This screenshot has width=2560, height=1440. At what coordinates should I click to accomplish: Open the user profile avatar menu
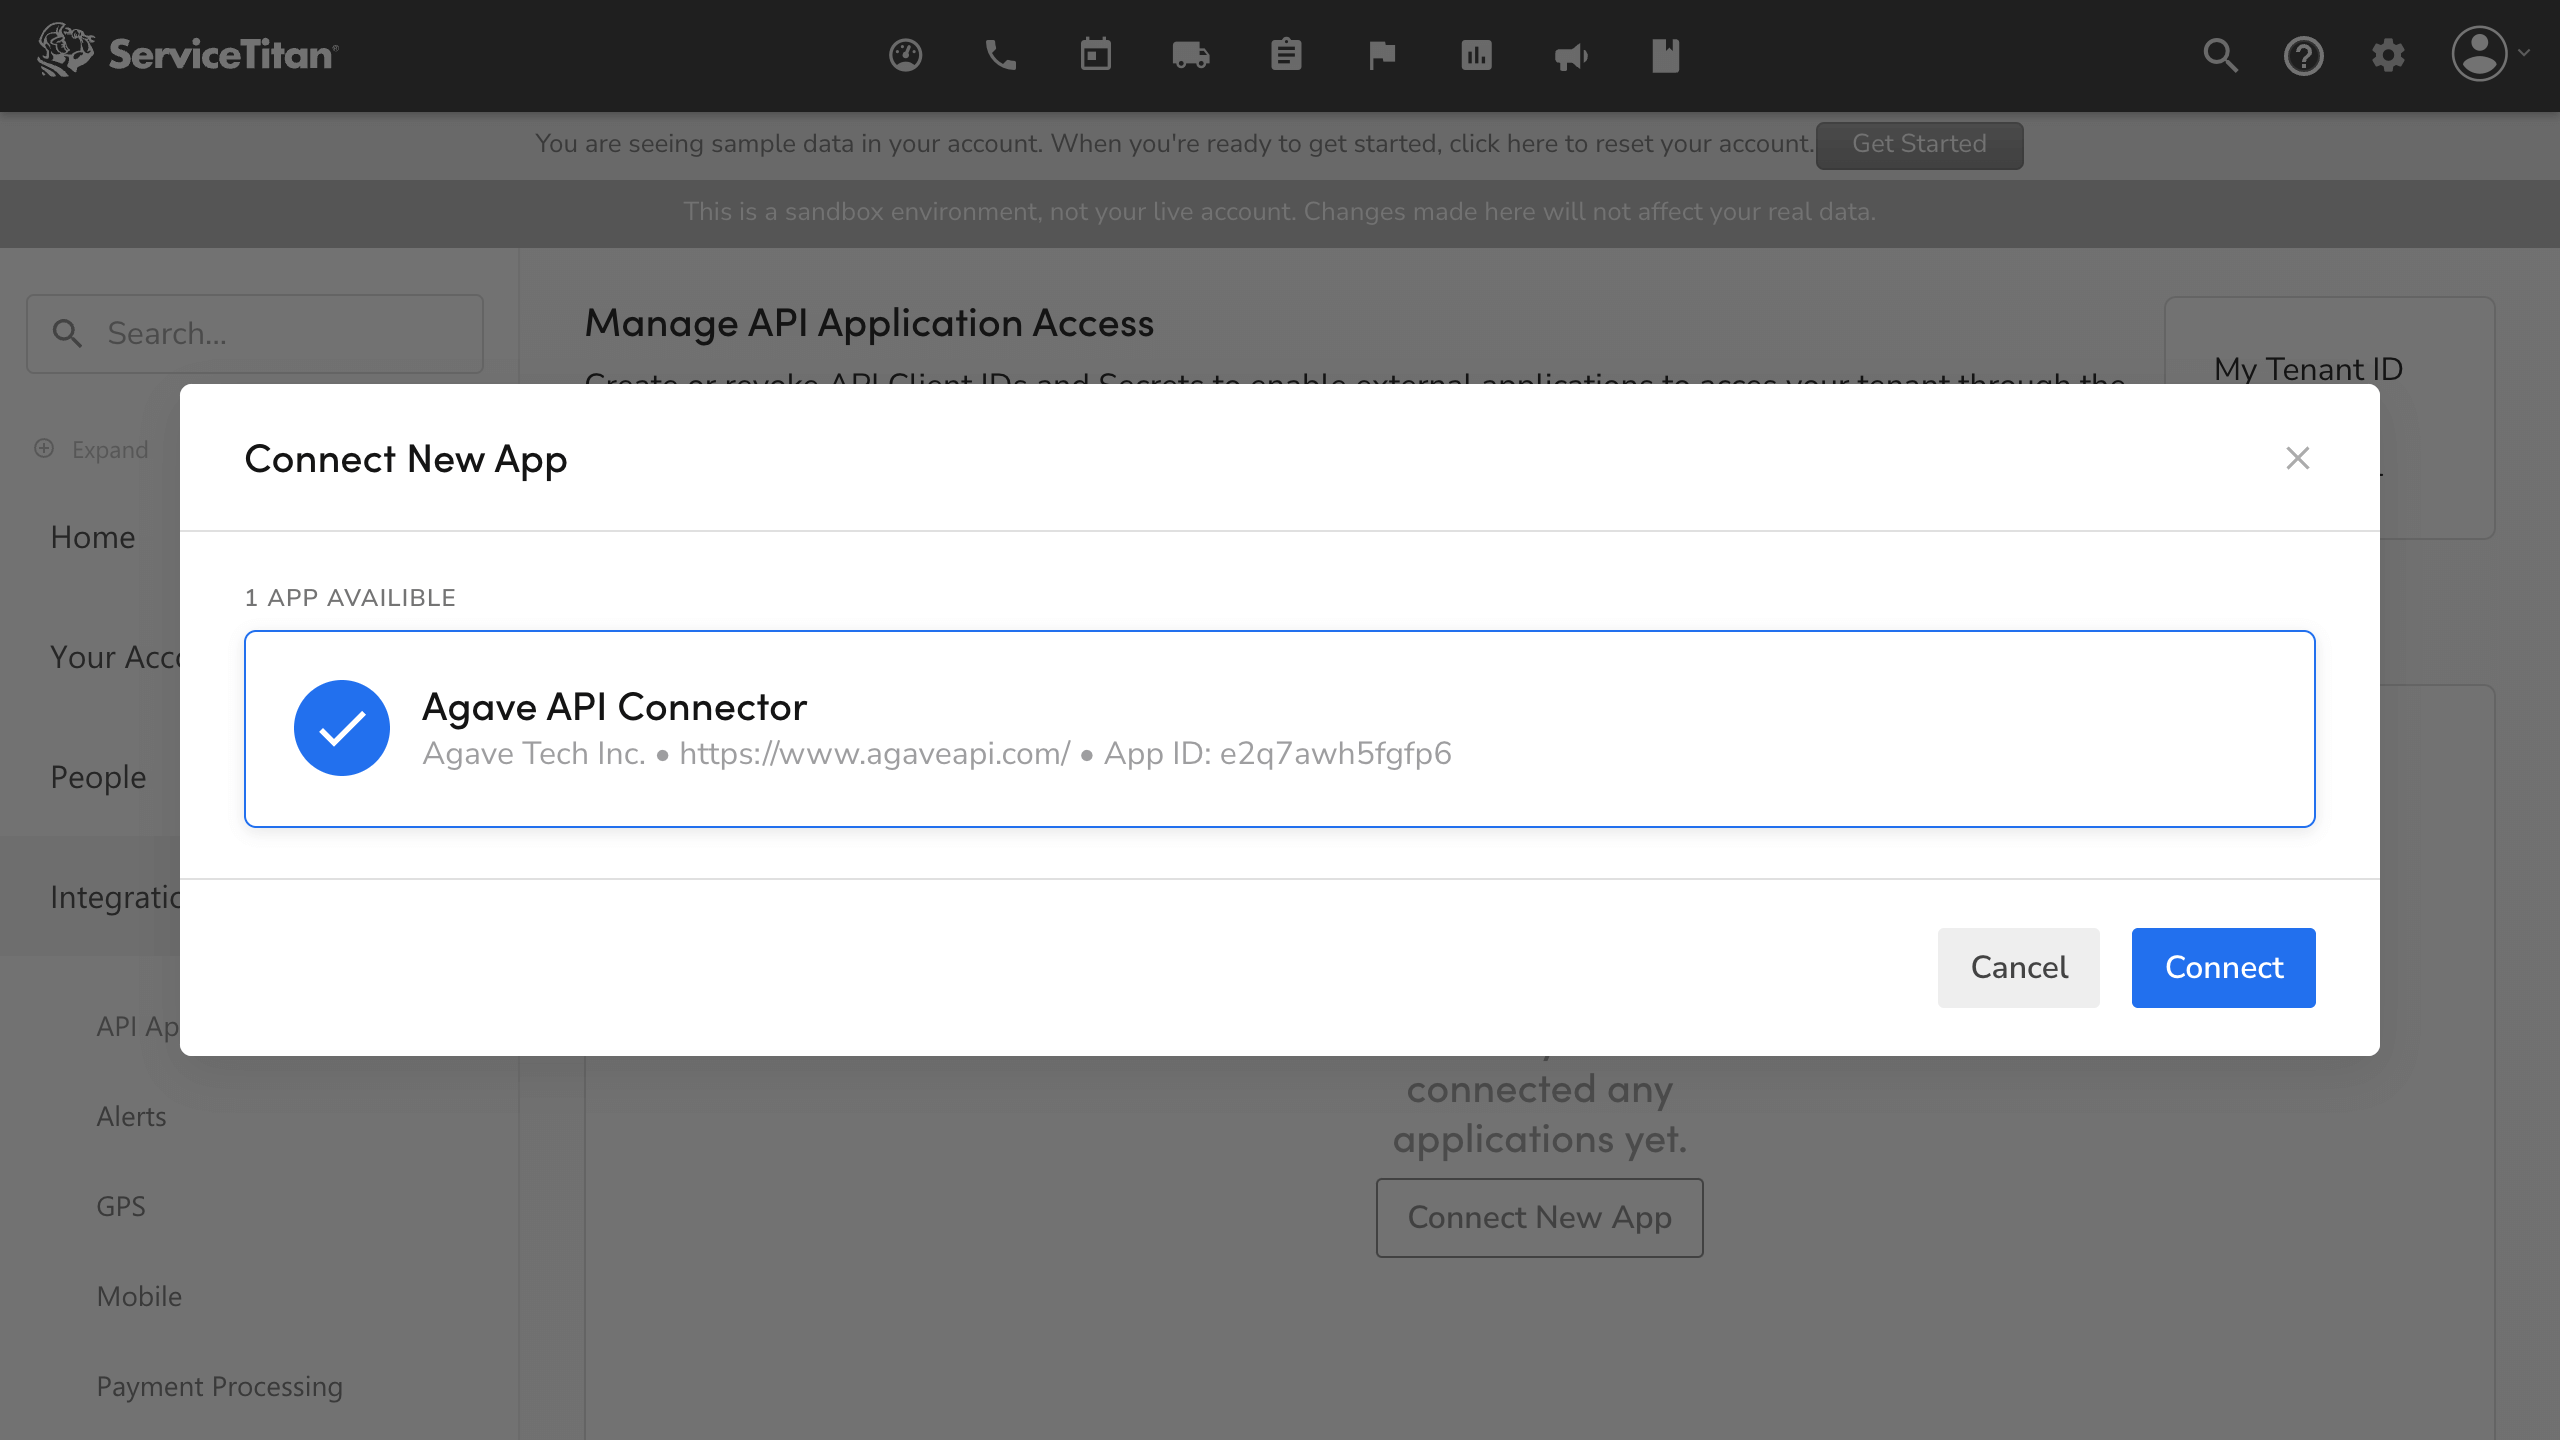click(x=2490, y=54)
